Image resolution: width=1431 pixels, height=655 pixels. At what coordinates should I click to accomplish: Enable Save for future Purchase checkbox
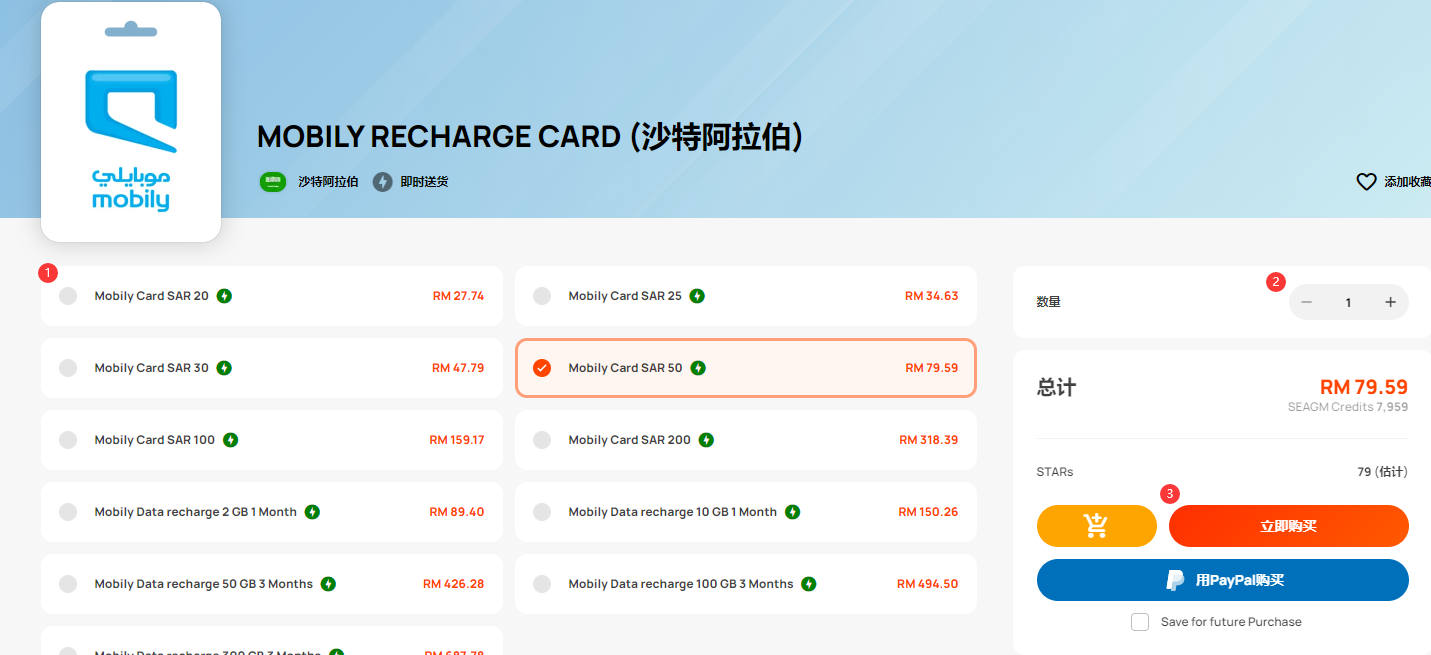coord(1140,622)
